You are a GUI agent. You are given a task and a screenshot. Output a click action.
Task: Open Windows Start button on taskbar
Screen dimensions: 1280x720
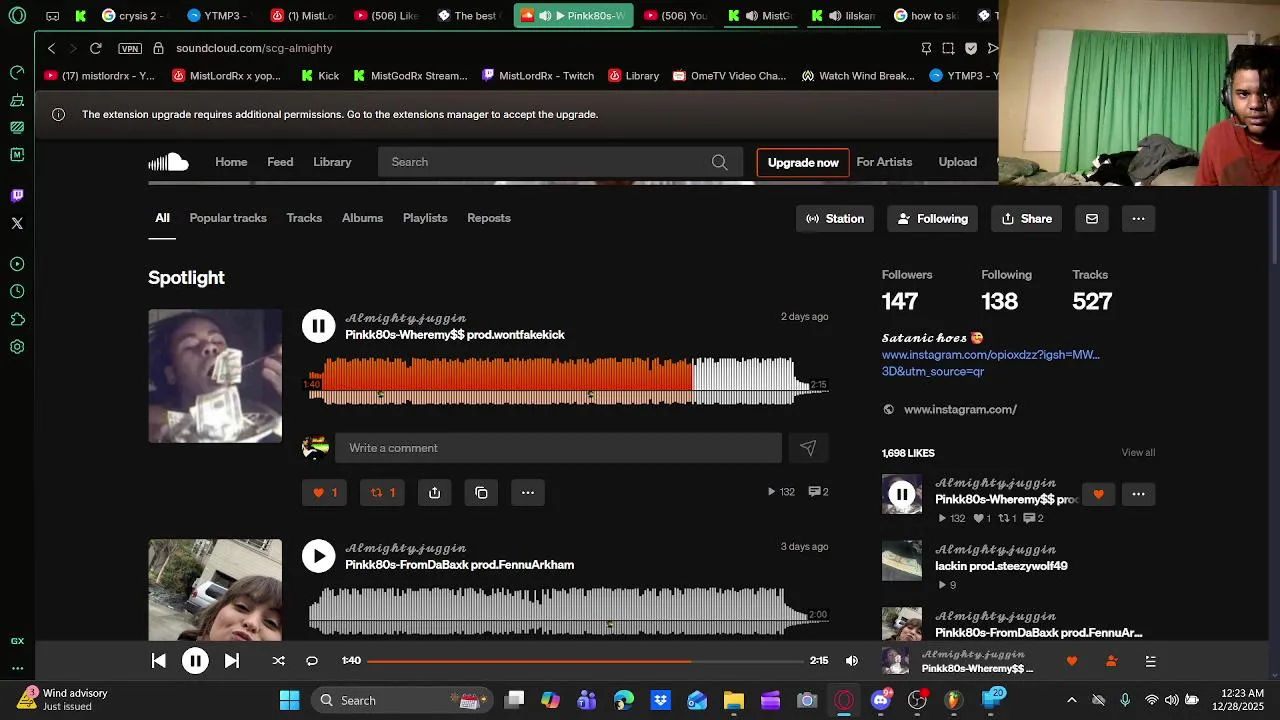click(x=289, y=700)
